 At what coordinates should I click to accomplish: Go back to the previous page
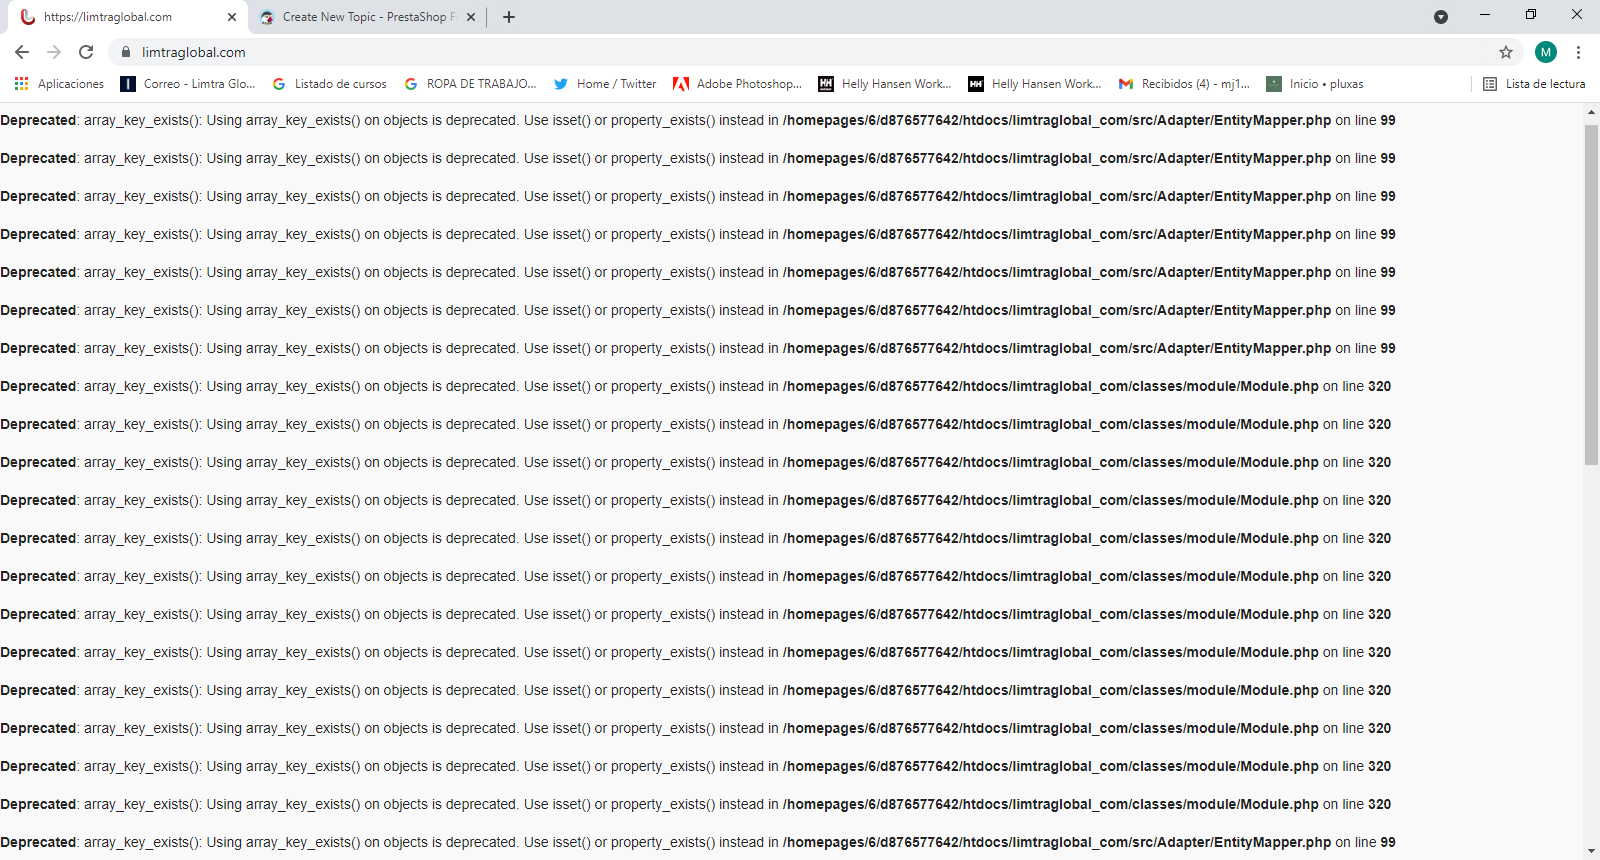[22, 52]
